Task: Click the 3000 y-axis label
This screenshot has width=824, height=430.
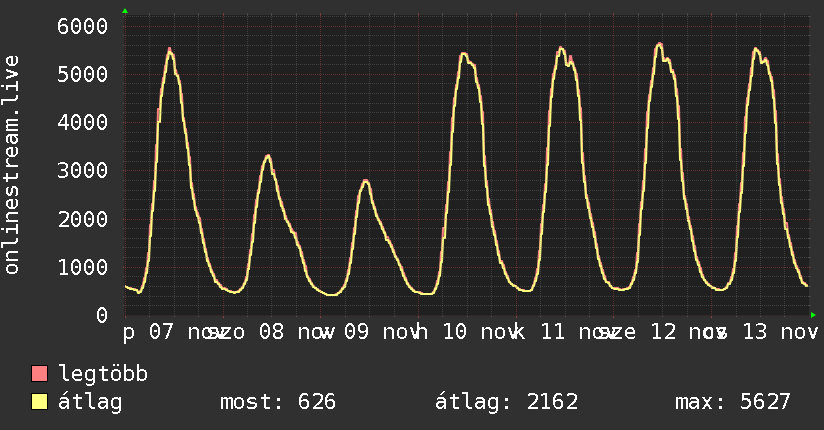Action: (83, 171)
